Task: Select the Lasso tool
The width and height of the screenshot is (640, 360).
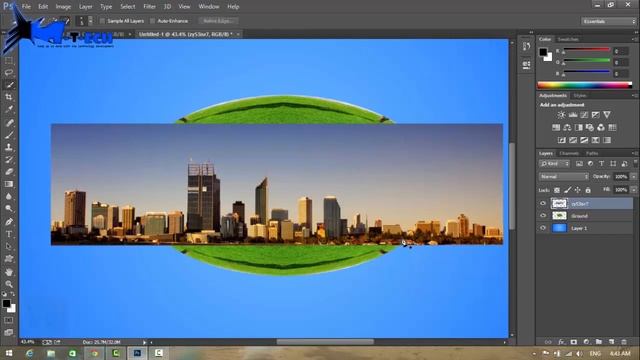Action: click(x=9, y=73)
